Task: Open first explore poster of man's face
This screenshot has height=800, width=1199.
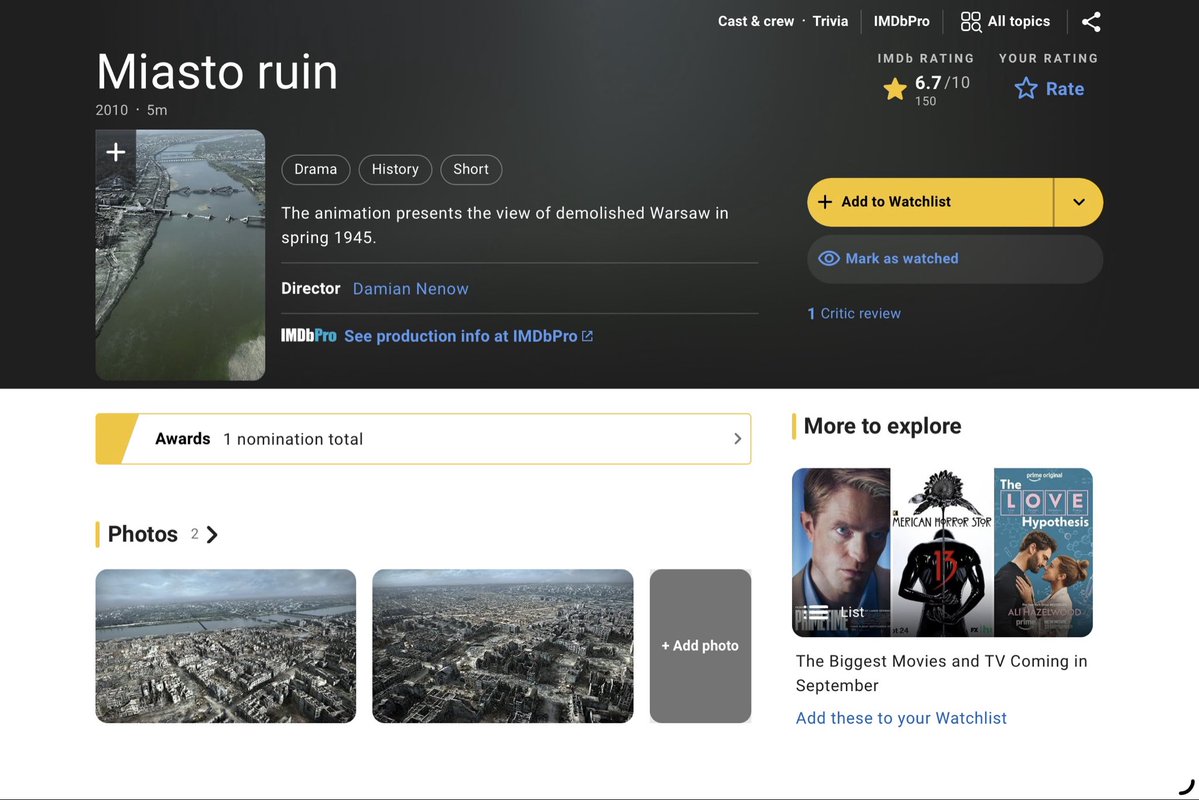Action: [841, 552]
